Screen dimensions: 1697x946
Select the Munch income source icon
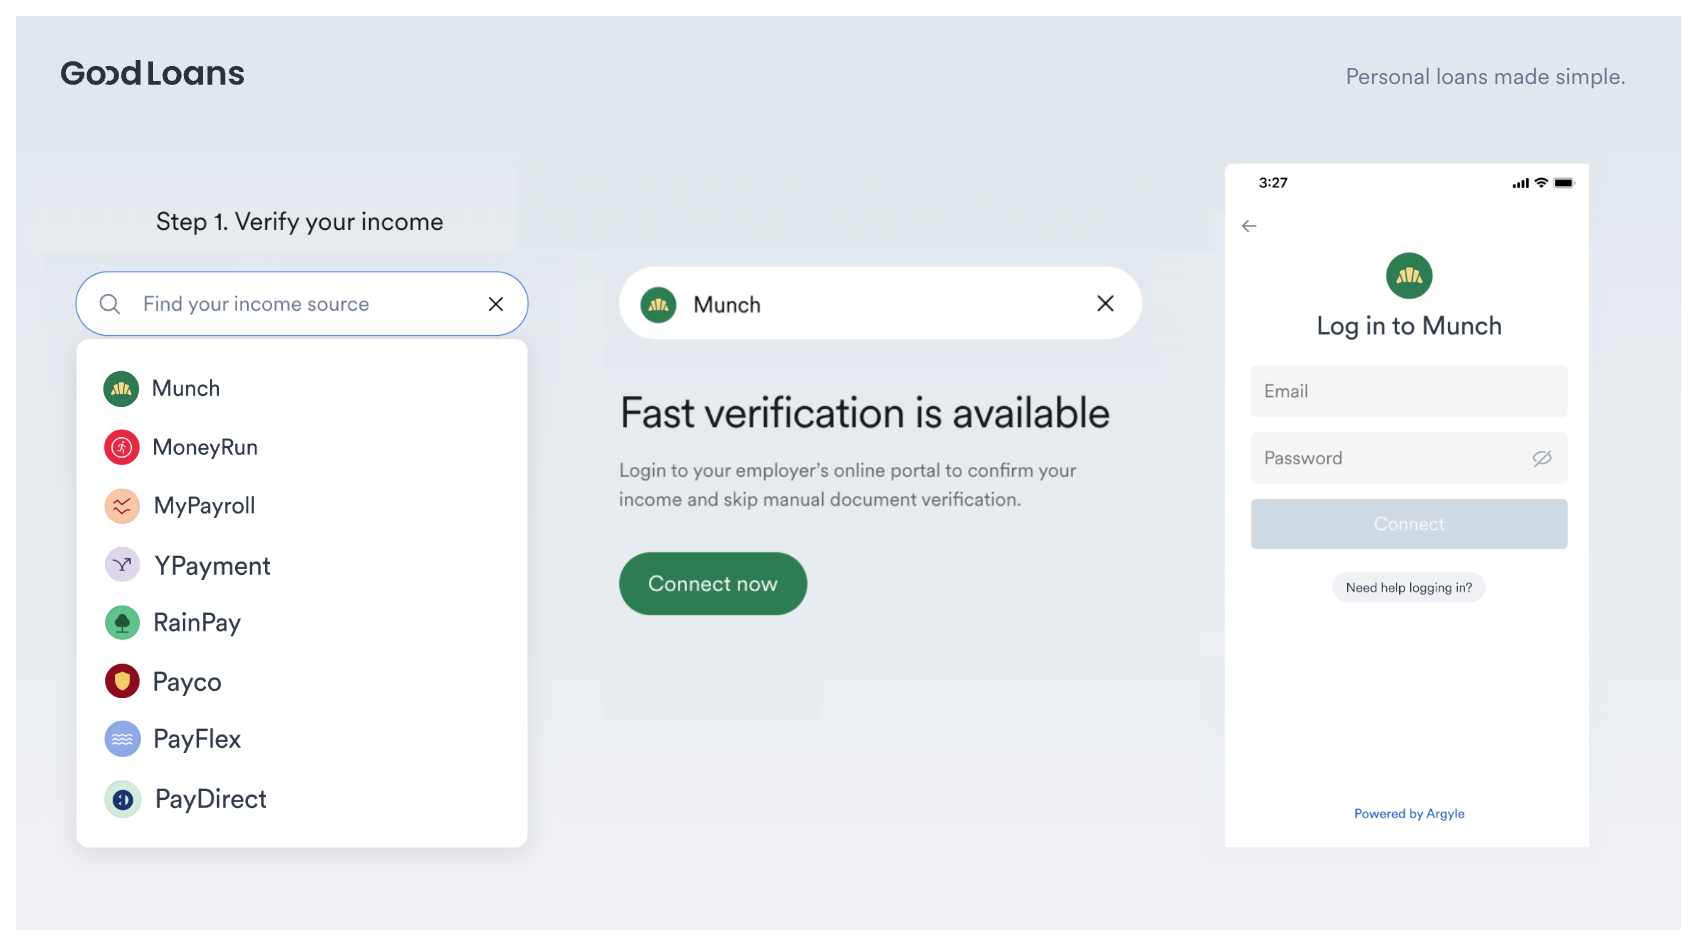121,388
